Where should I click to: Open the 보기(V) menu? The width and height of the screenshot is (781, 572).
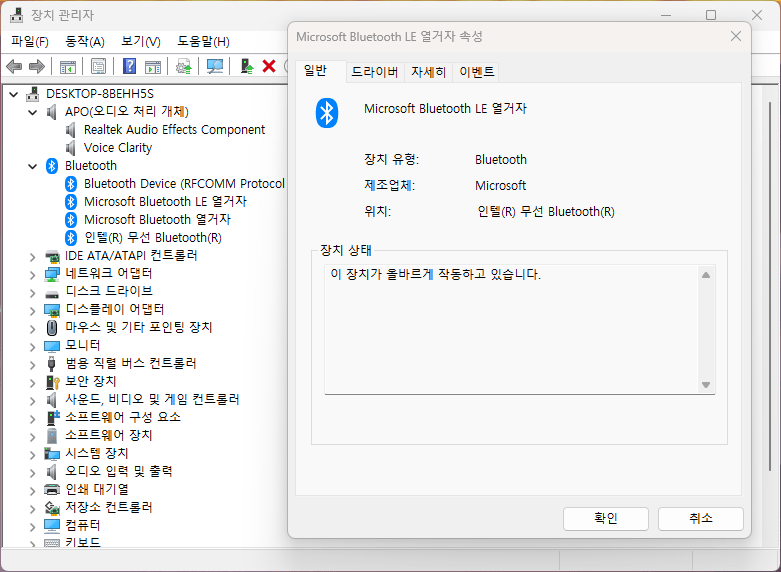click(141, 41)
